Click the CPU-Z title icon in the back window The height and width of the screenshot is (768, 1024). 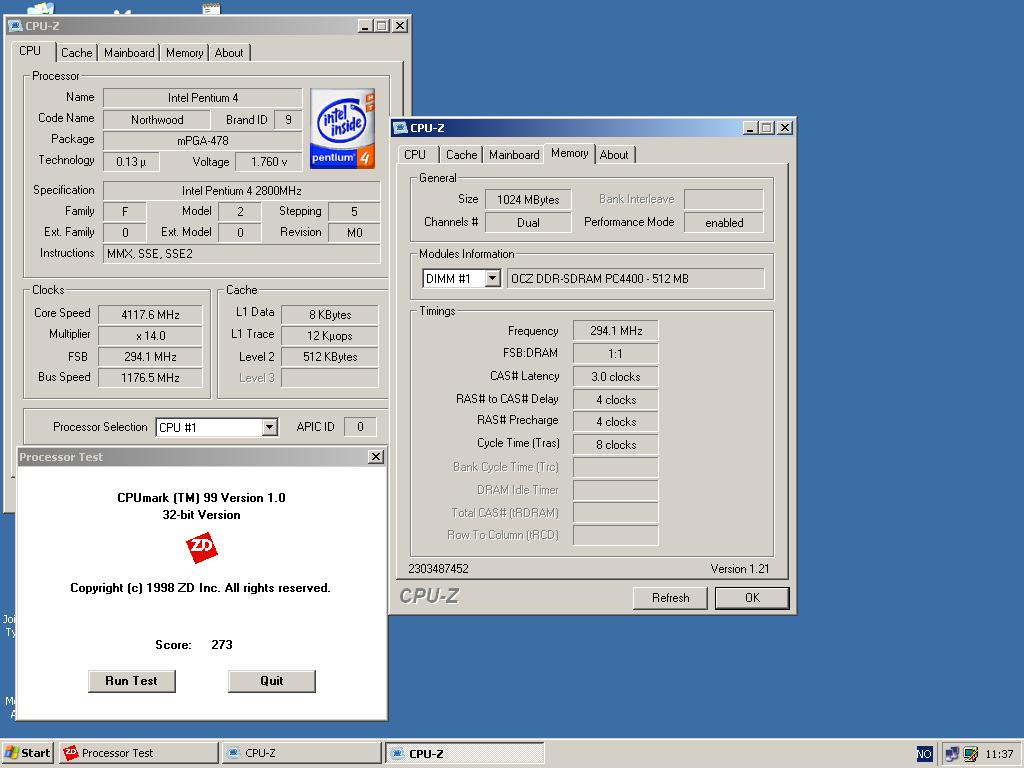click(16, 25)
